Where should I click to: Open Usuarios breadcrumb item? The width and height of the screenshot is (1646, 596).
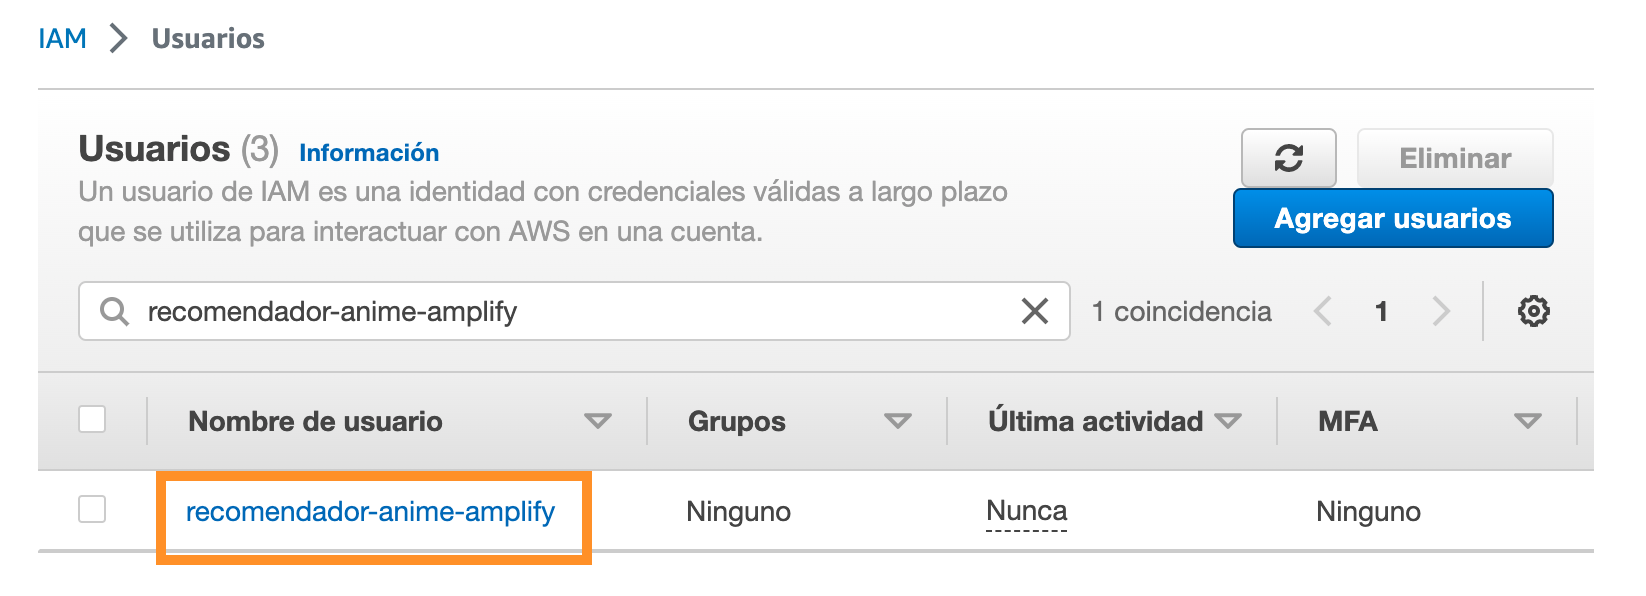pyautogui.click(x=208, y=38)
